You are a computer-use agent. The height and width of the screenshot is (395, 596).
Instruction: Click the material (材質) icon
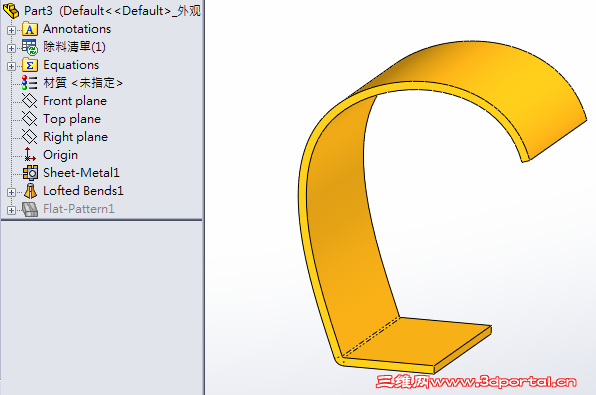29,82
